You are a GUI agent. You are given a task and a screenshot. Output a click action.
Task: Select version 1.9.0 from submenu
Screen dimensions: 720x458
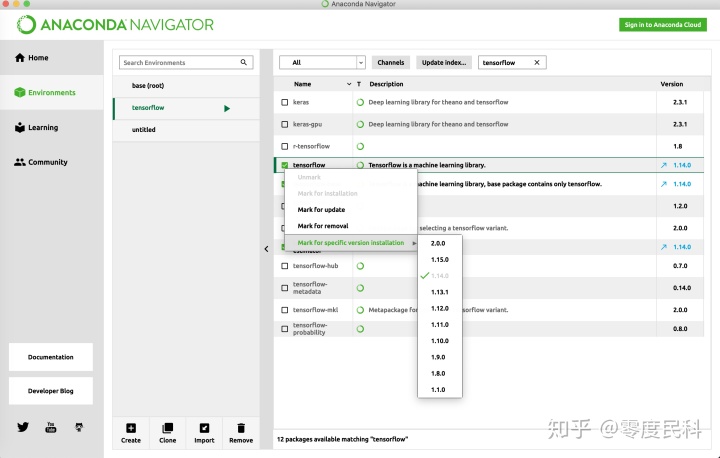click(438, 357)
